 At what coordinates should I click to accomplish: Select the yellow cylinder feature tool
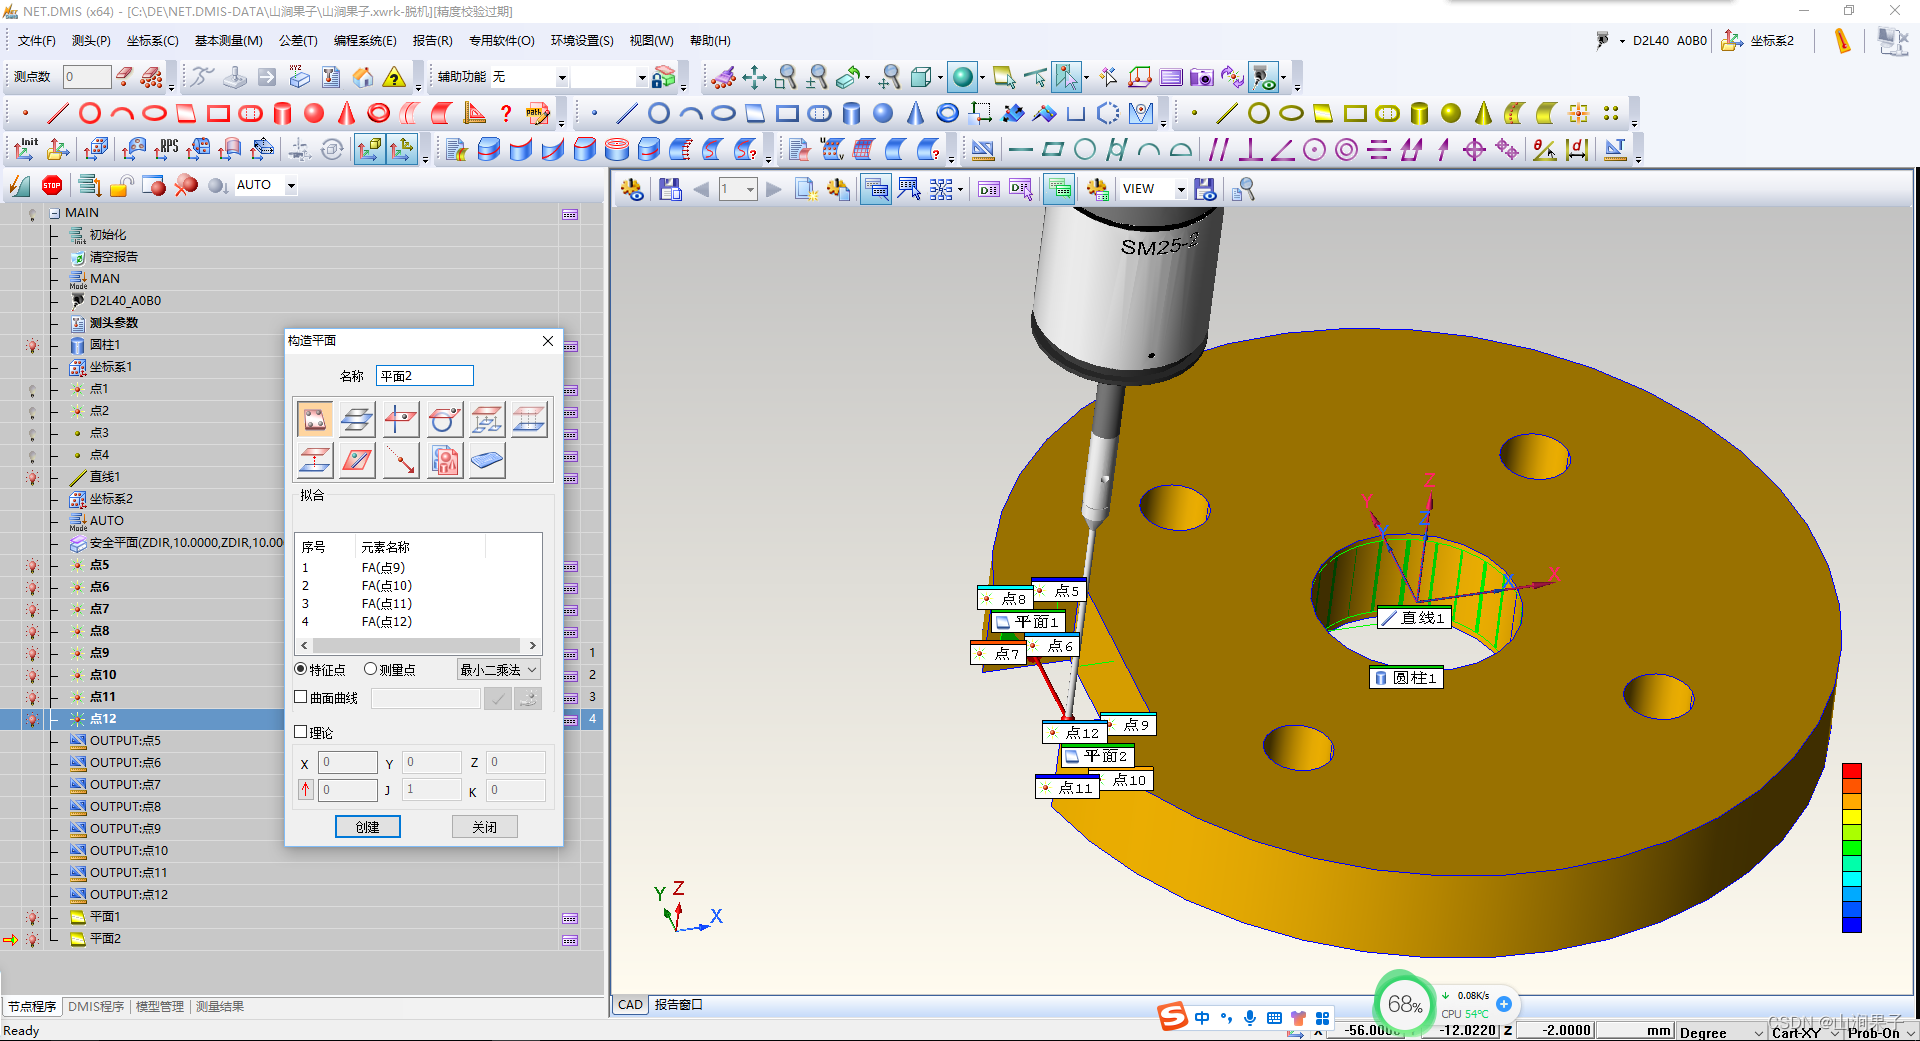(1419, 113)
